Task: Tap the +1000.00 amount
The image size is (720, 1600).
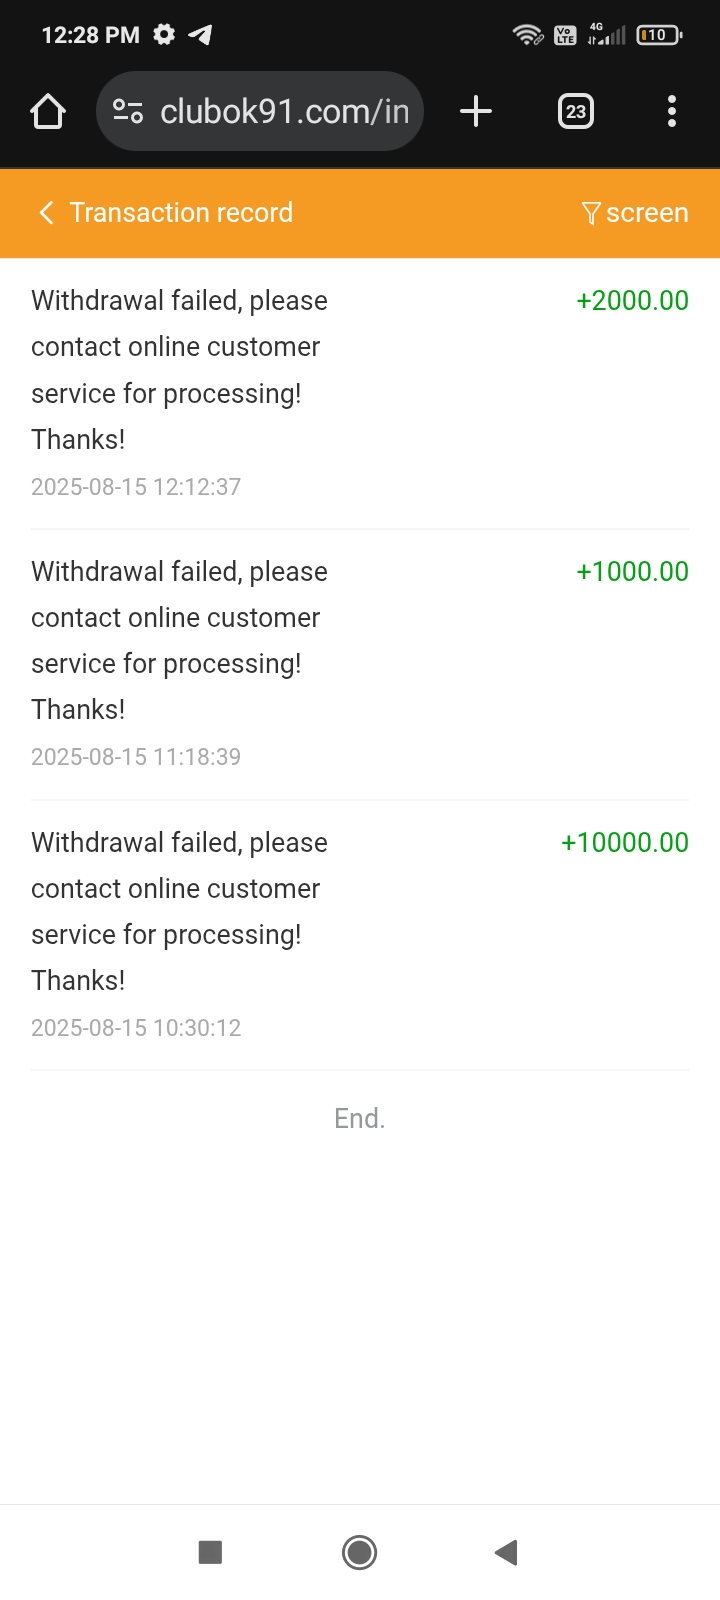Action: tap(632, 572)
